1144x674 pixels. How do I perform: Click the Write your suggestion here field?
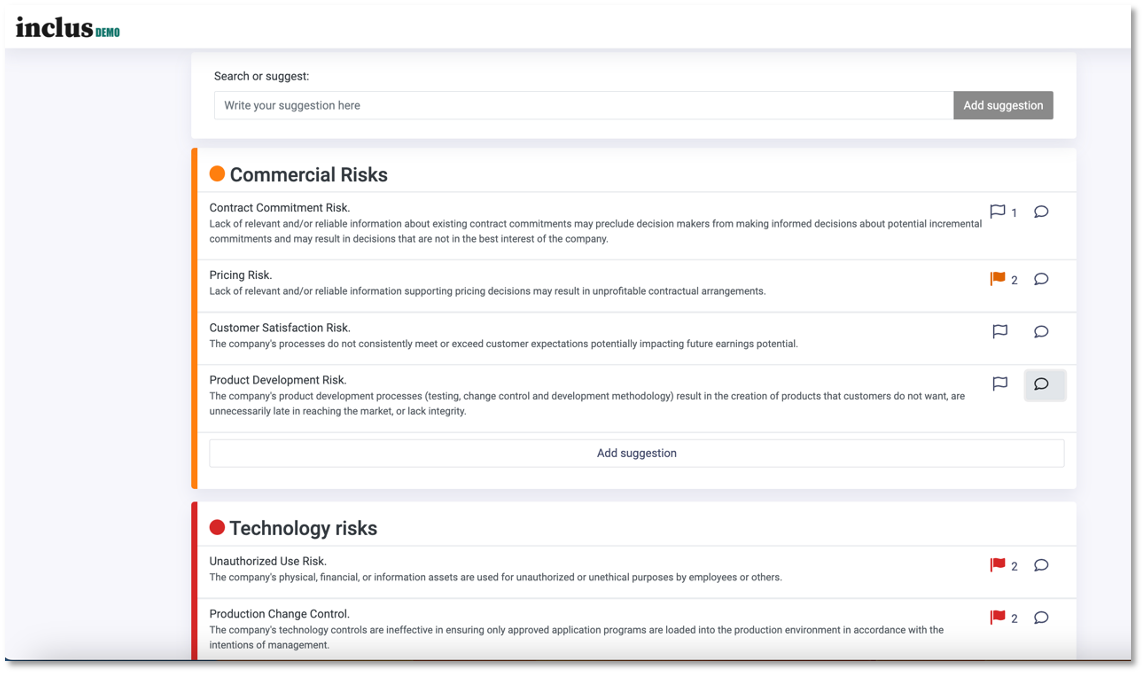tap(580, 105)
